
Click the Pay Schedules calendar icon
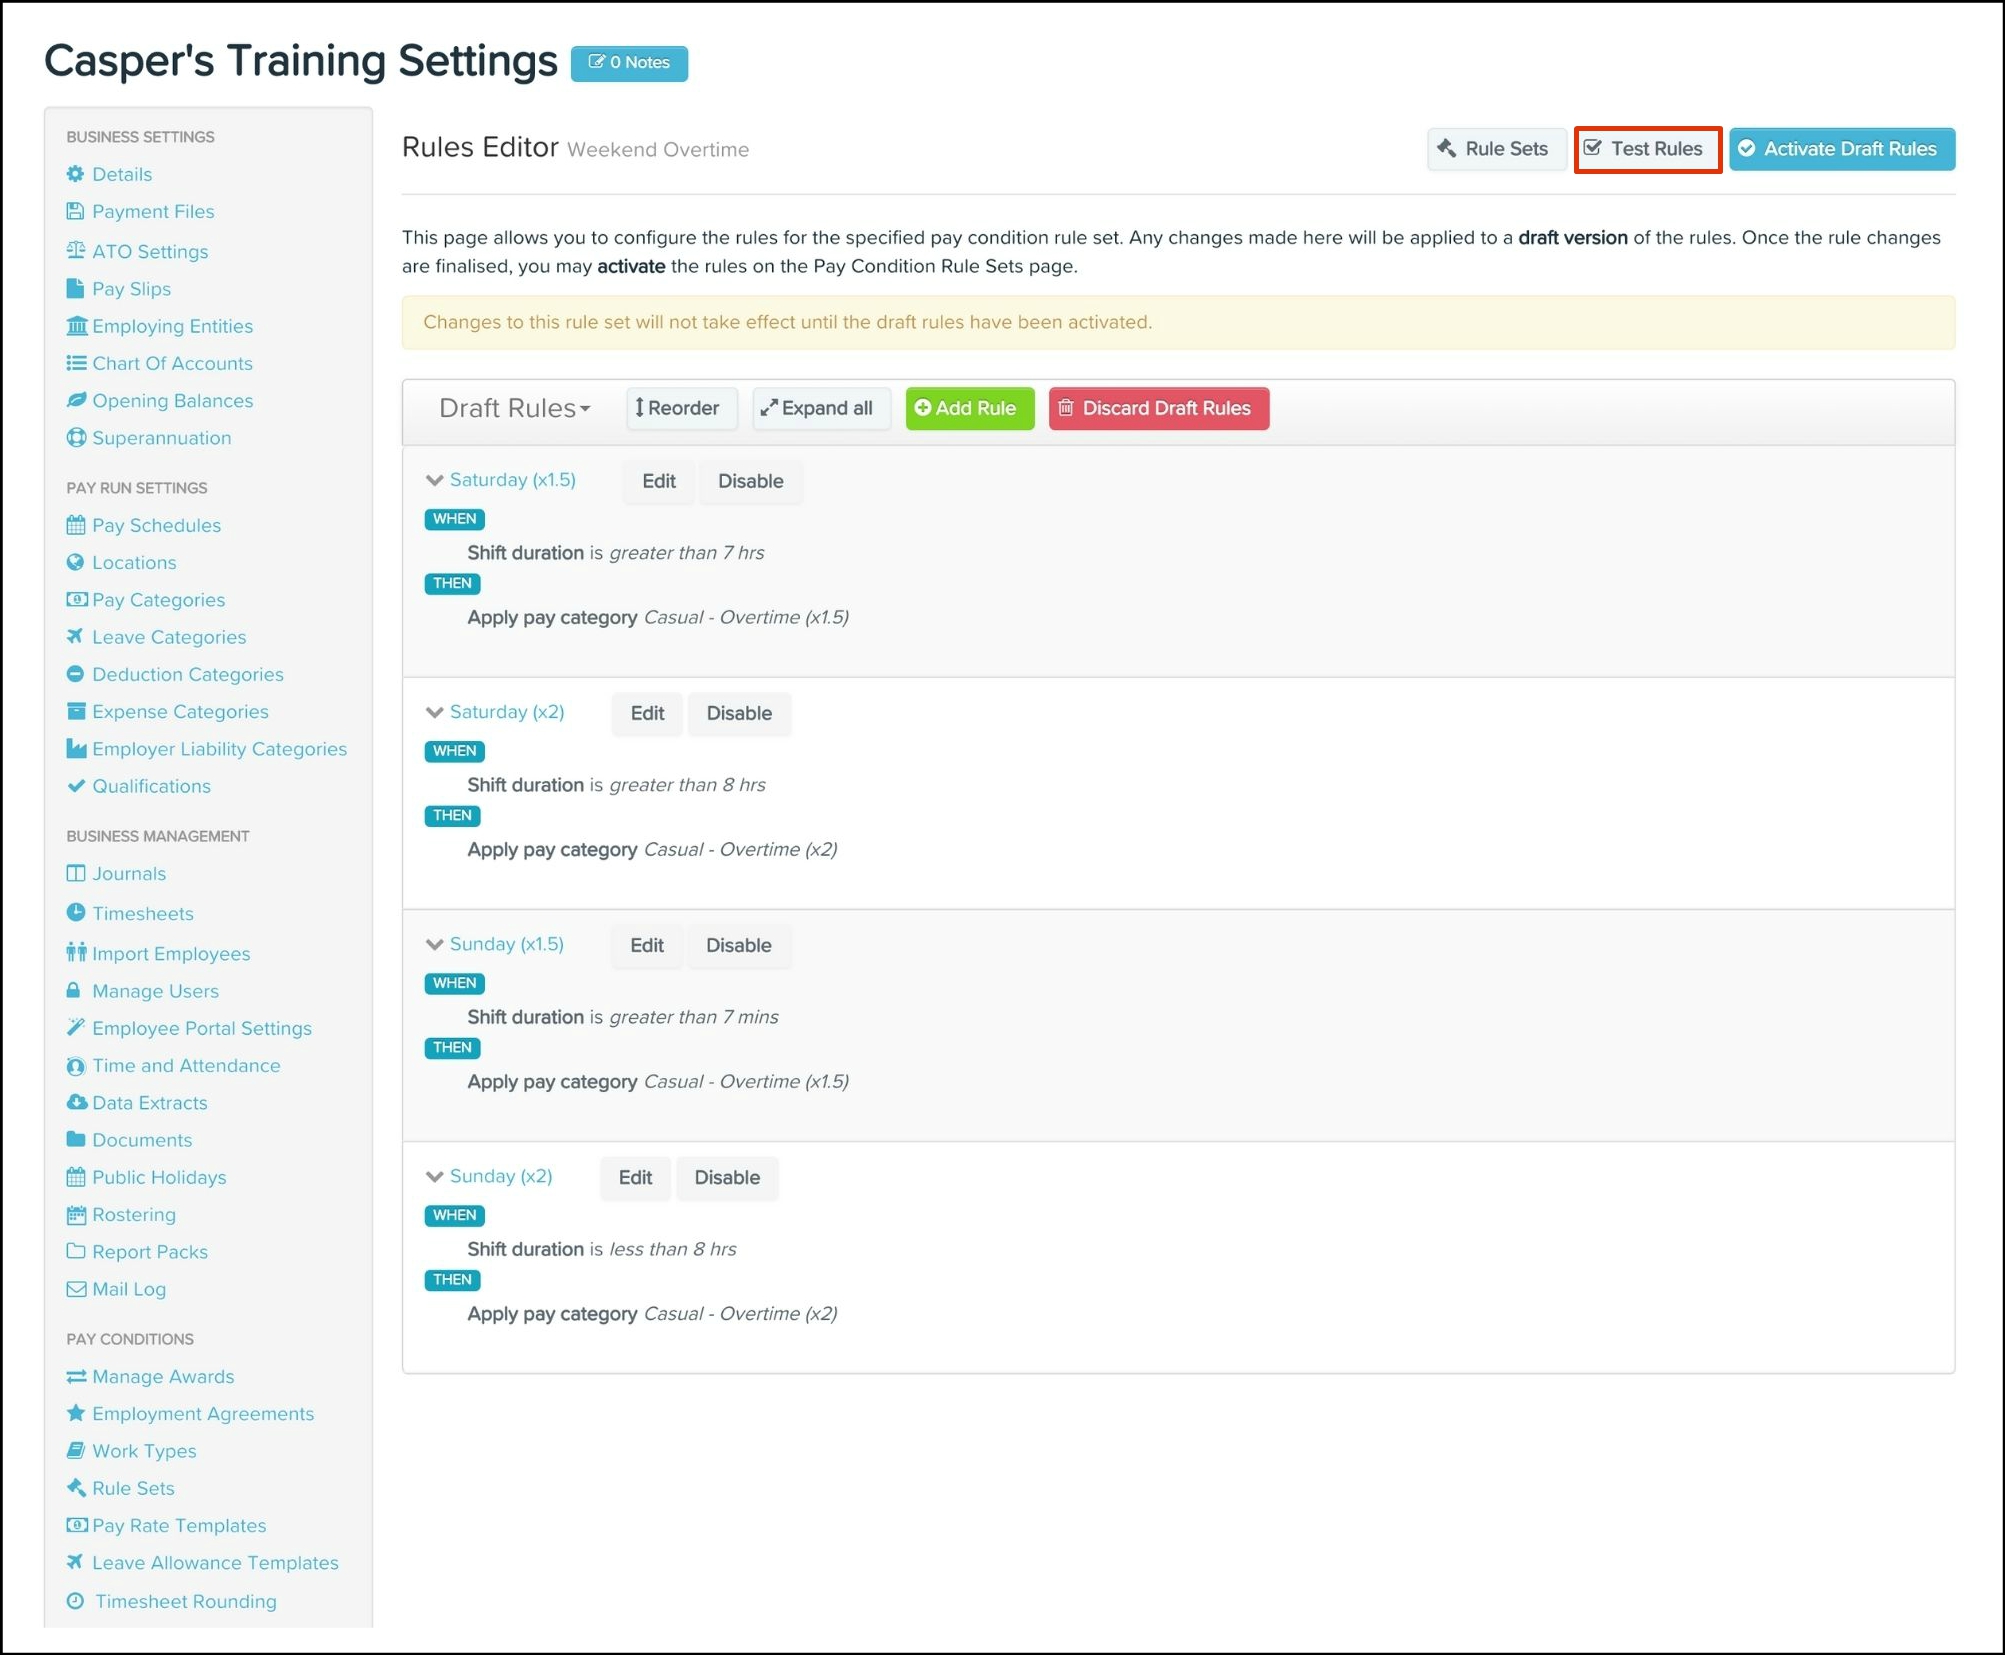click(x=76, y=525)
